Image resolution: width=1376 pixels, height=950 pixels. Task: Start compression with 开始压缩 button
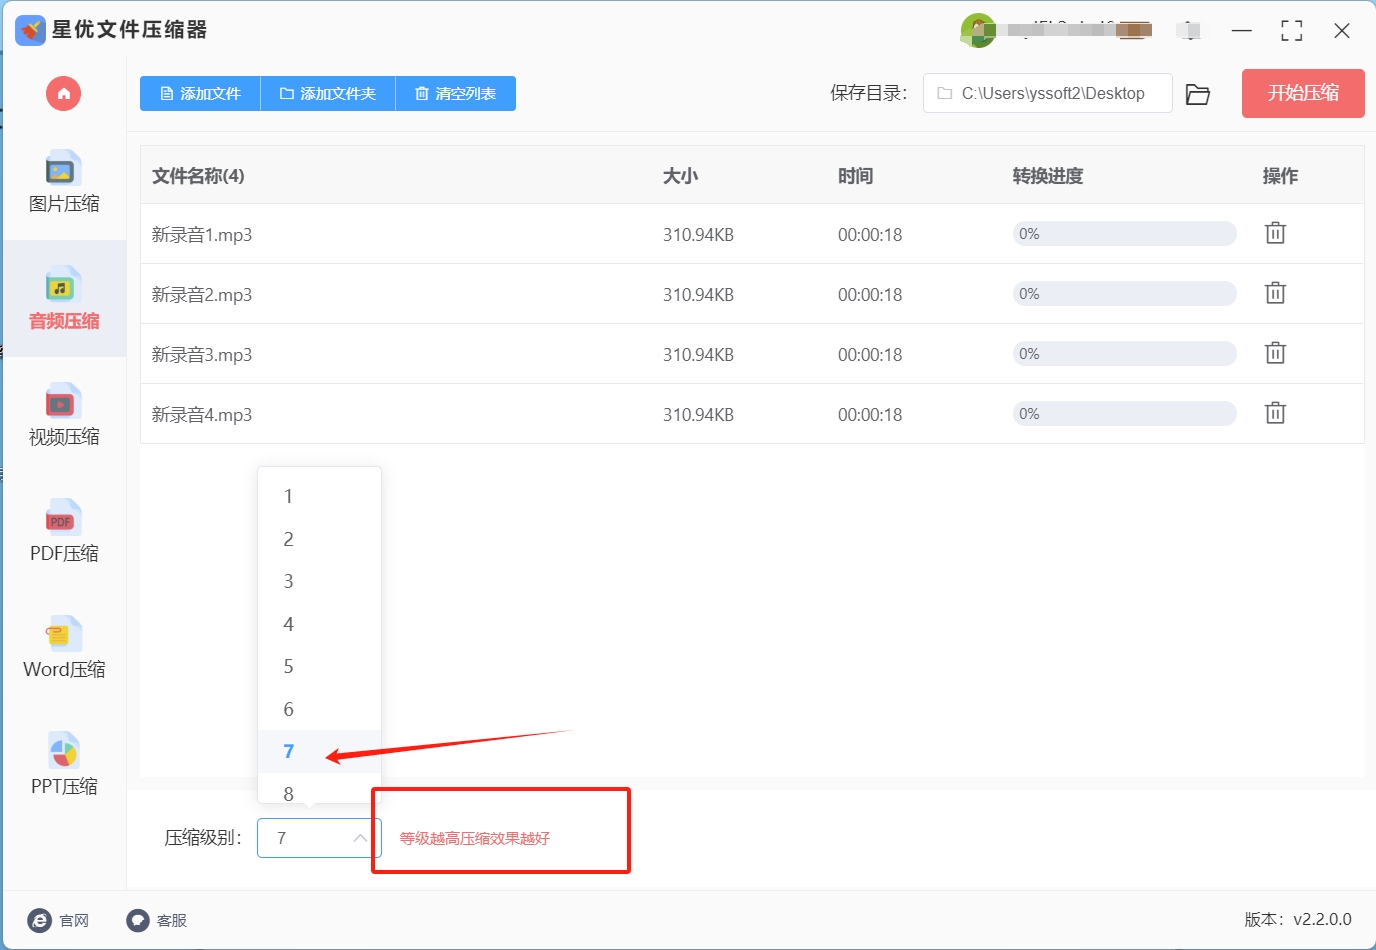1303,93
